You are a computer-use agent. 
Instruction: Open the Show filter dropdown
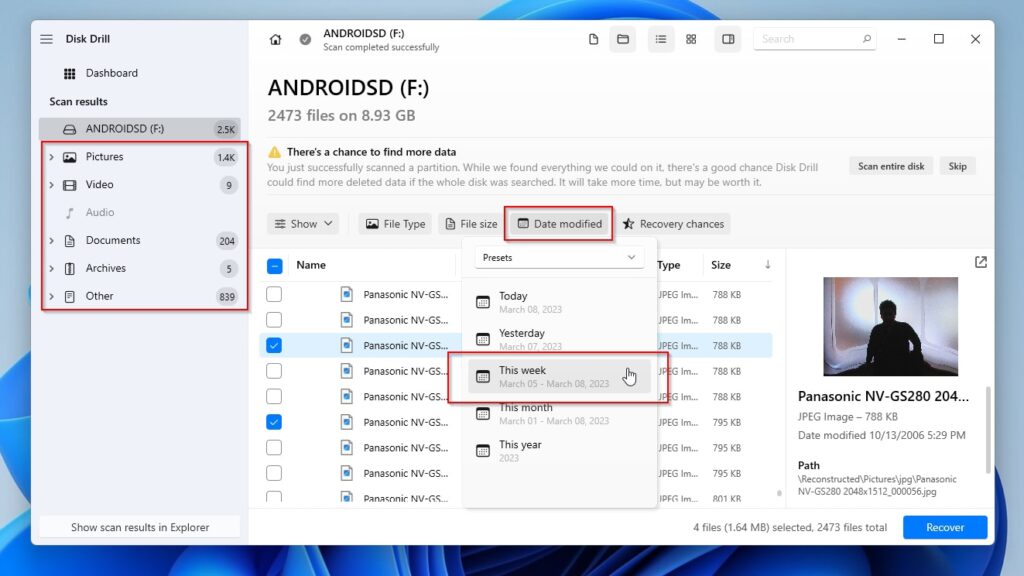[303, 224]
